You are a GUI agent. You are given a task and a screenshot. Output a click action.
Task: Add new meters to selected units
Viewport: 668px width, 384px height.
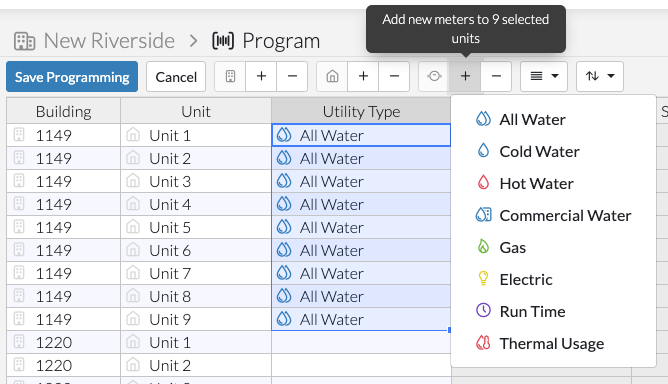[x=465, y=76]
